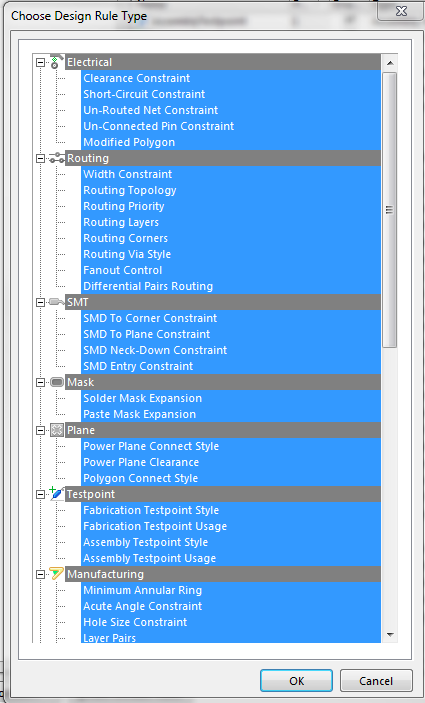Click the Manufacturing category icon
The width and height of the screenshot is (425, 703).
coord(56,573)
